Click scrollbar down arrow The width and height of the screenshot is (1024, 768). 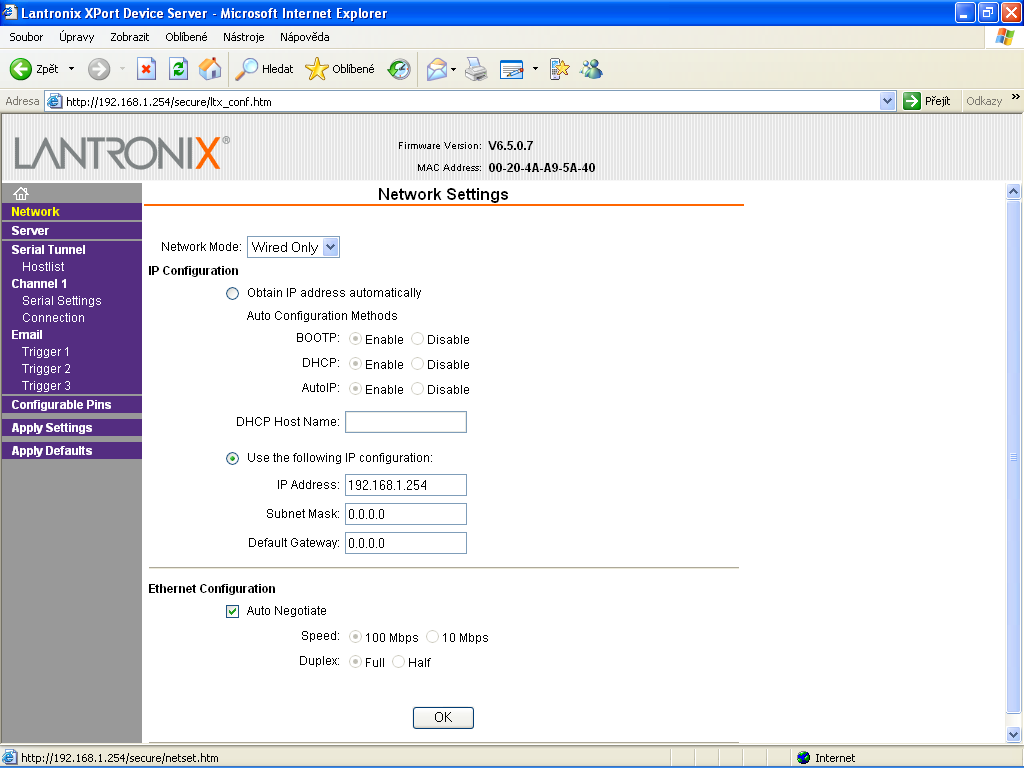pos(1014,734)
